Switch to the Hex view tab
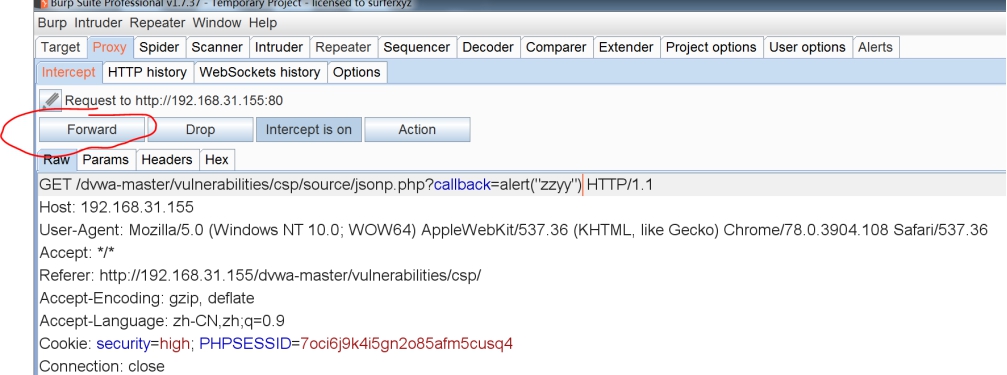The image size is (1007, 375). 216,160
